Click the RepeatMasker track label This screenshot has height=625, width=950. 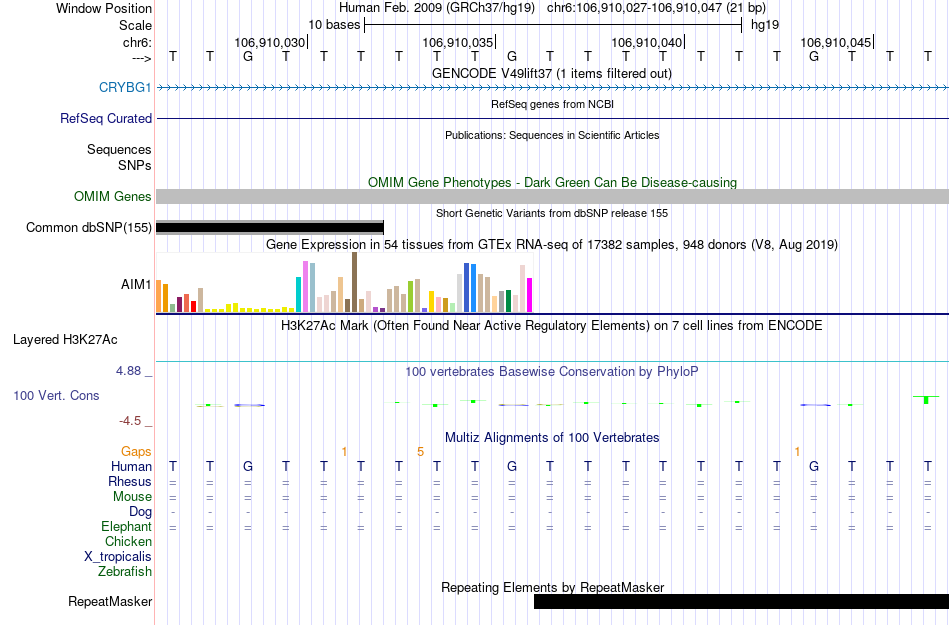point(110,601)
